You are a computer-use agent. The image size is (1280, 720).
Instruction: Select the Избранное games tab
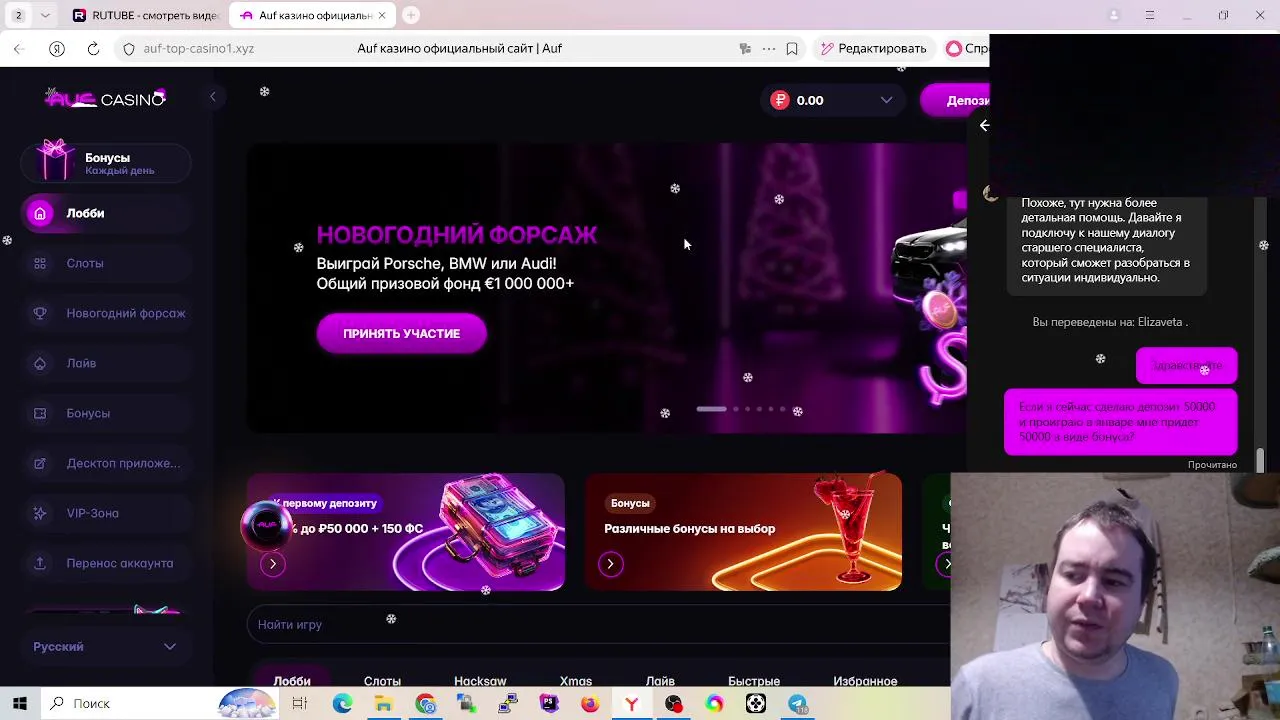tap(865, 681)
